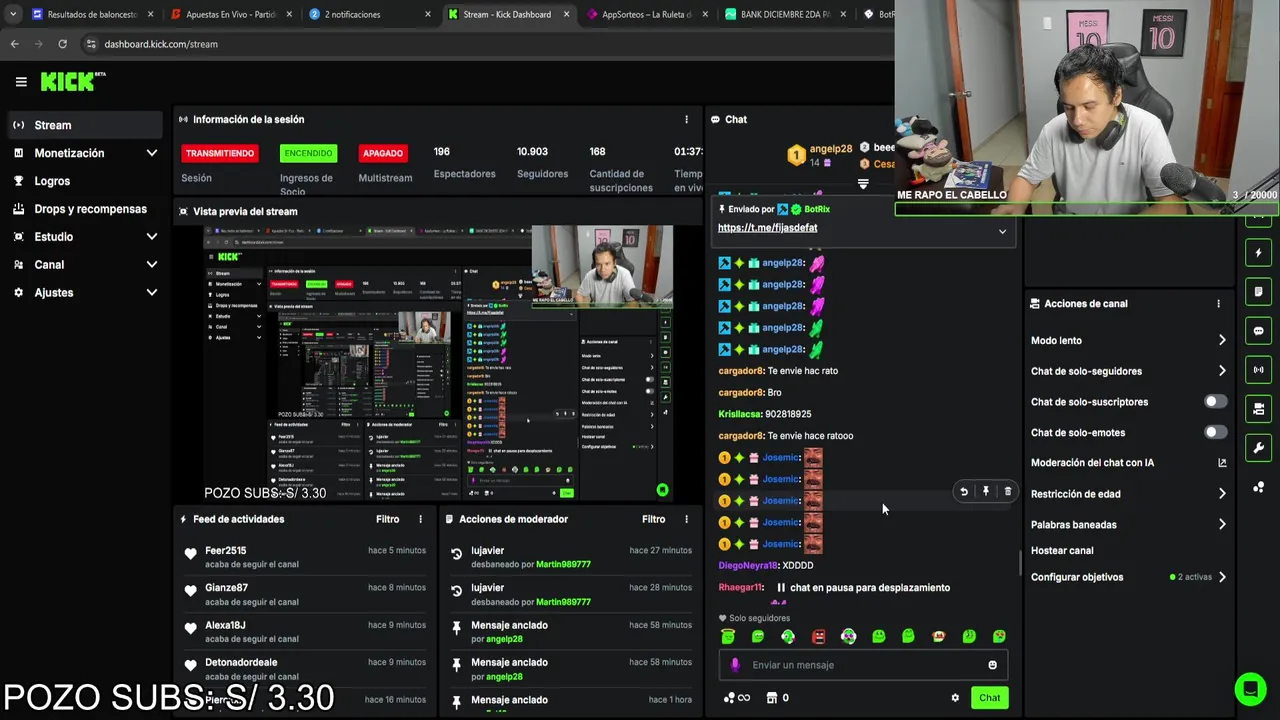Delete the hovered Josemic chat message
Viewport: 1280px width, 720px height.
[x=1007, y=491]
